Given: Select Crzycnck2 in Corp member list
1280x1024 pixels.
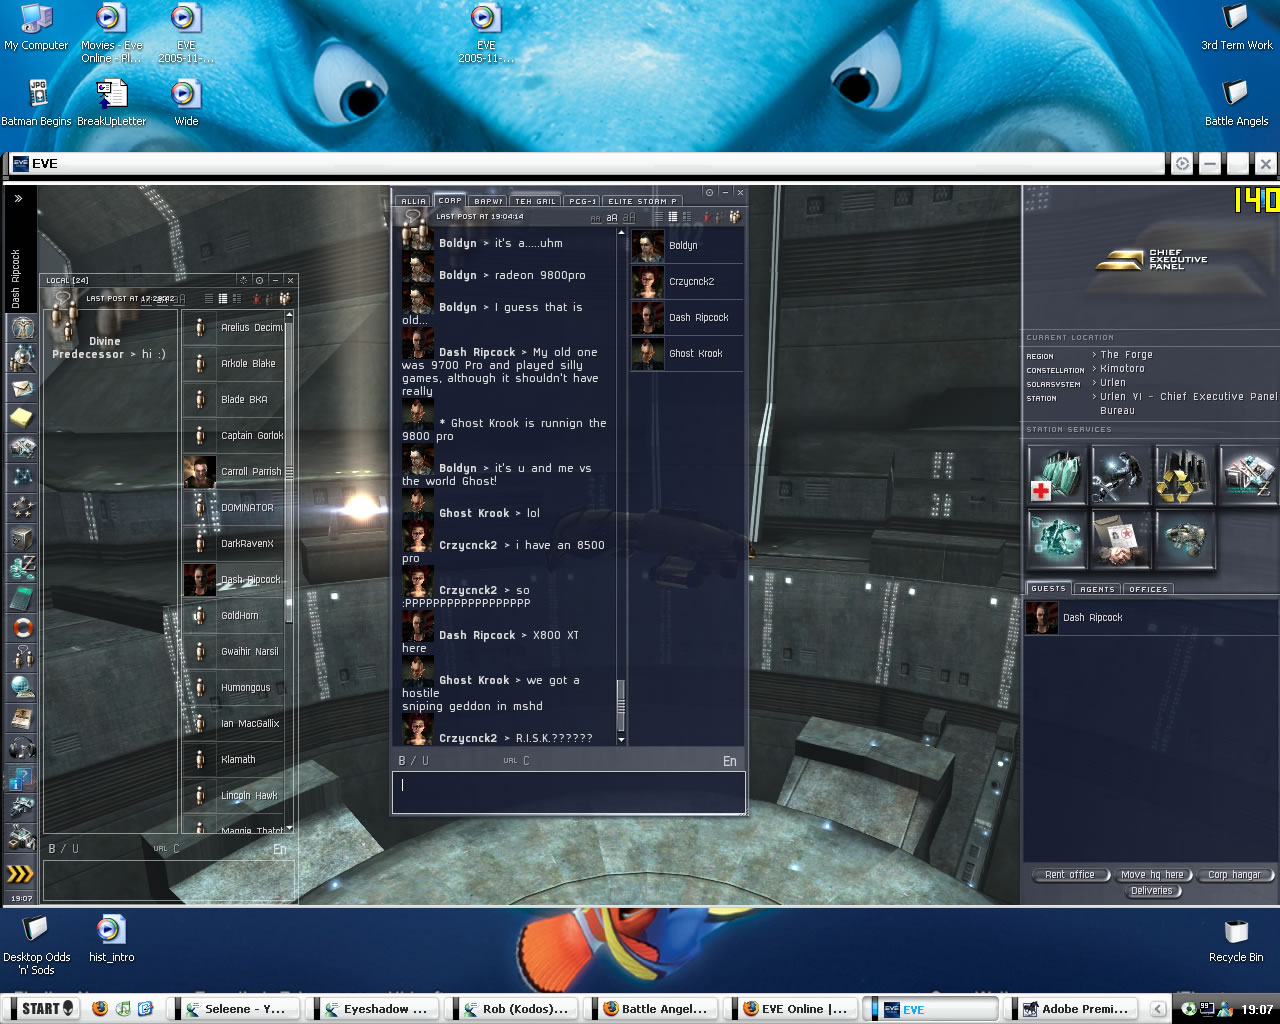Looking at the screenshot, I should [x=687, y=281].
